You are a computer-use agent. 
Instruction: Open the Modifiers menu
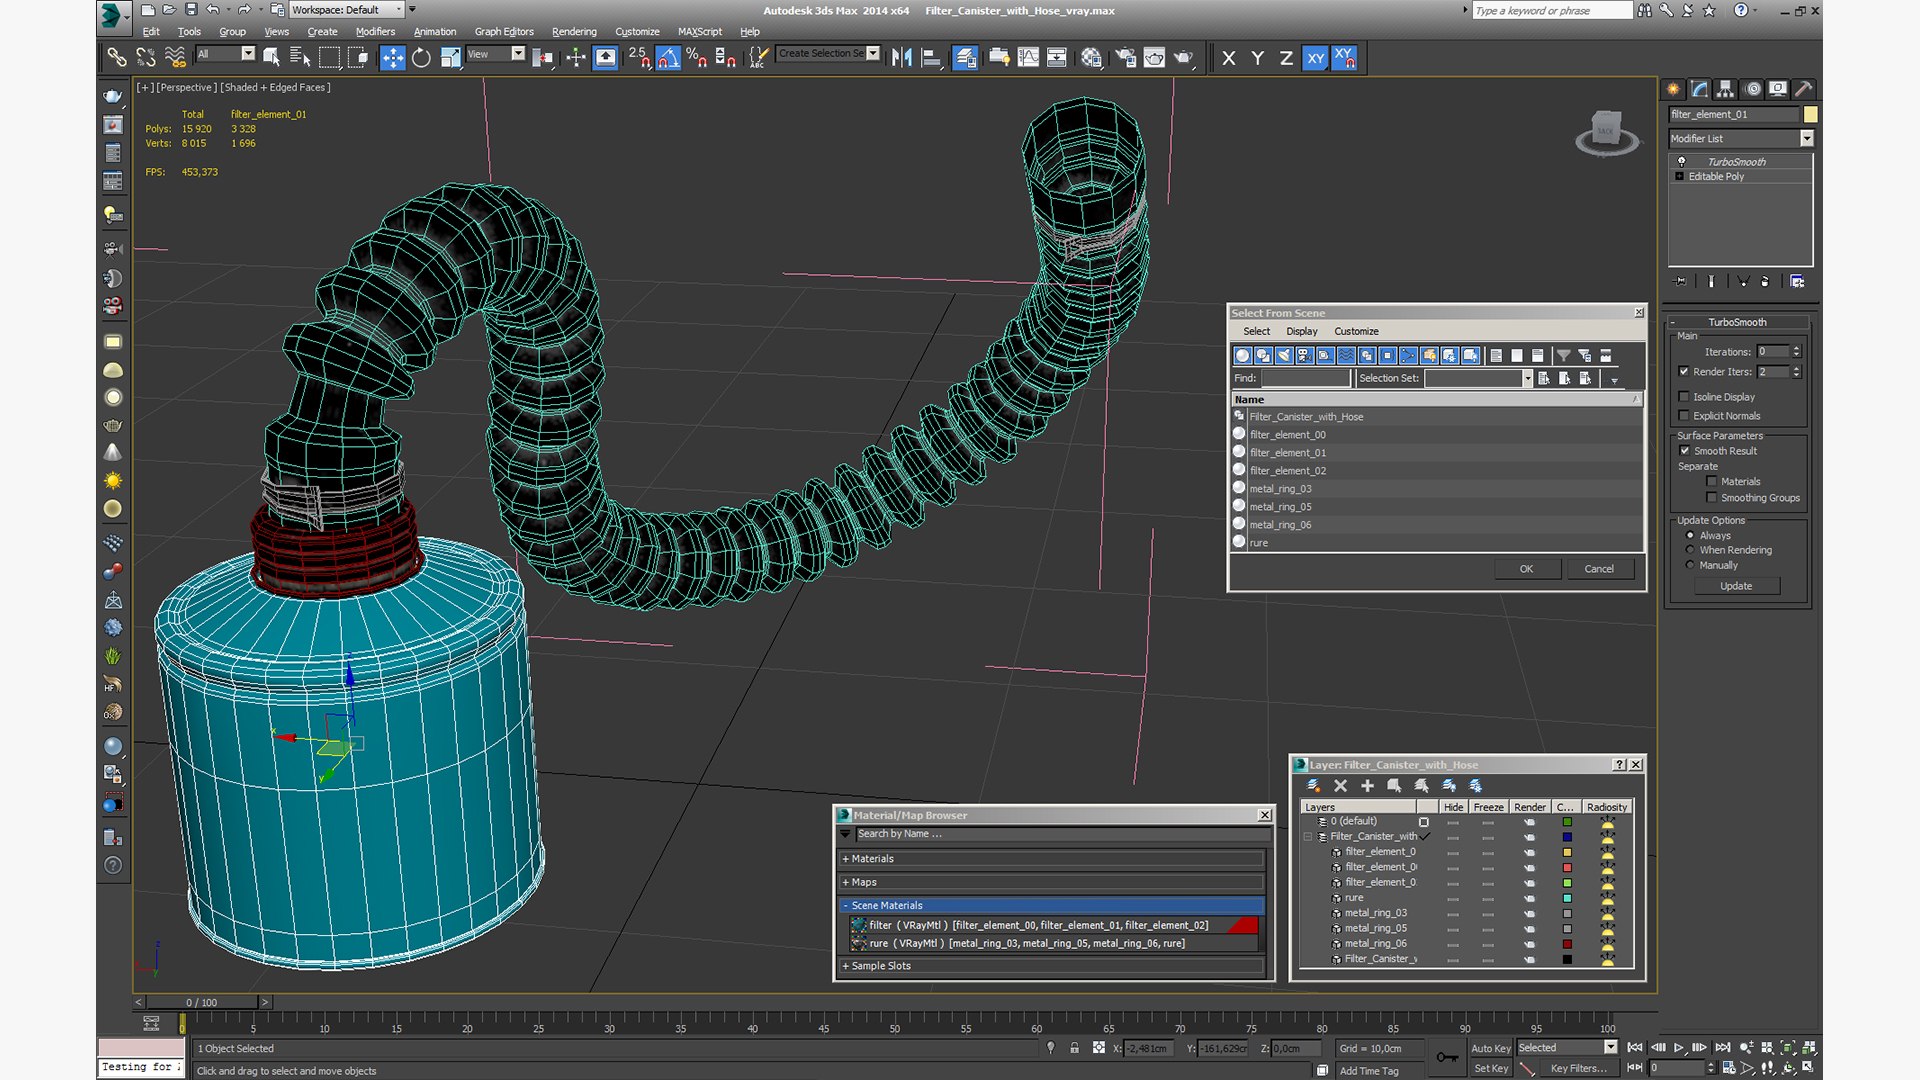pyautogui.click(x=375, y=31)
